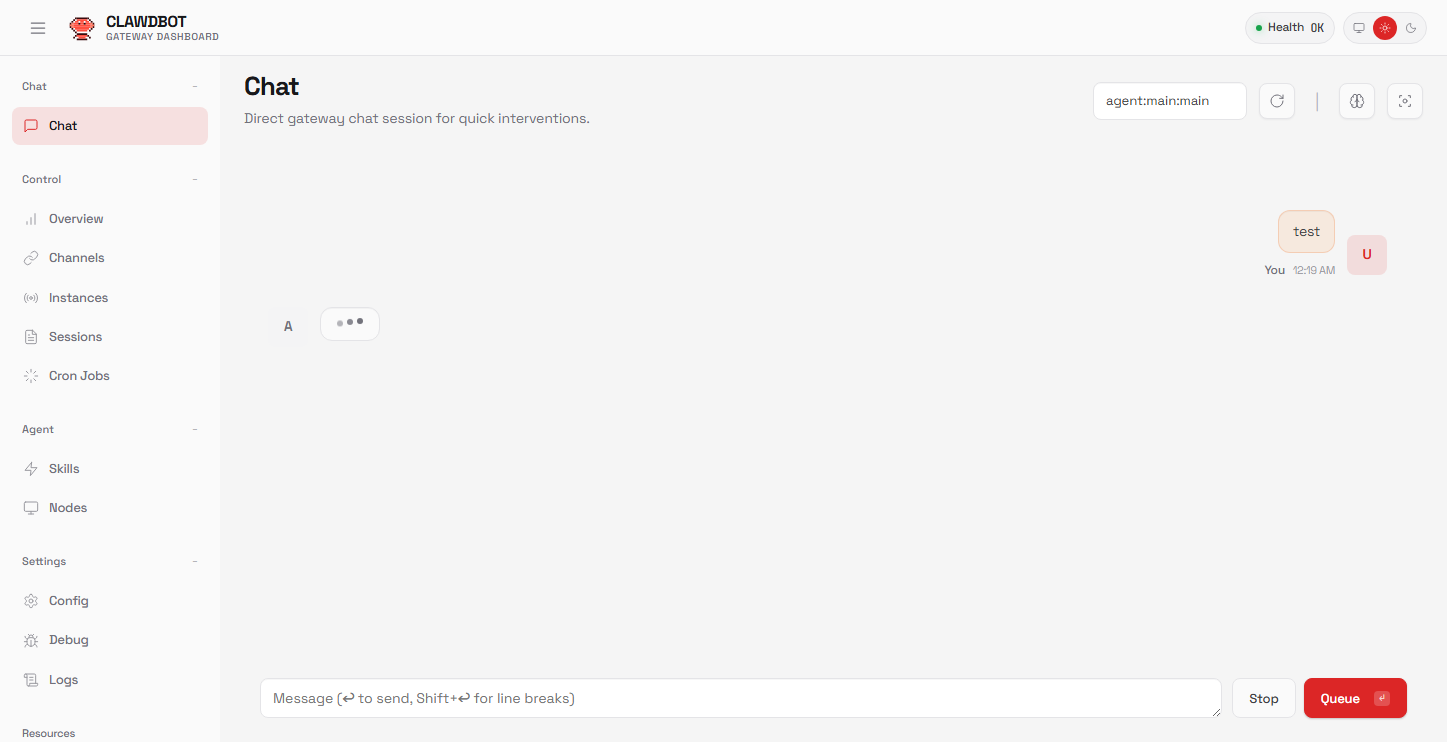Focus the Message input field
Screen dimensions: 1447x742
740,698
